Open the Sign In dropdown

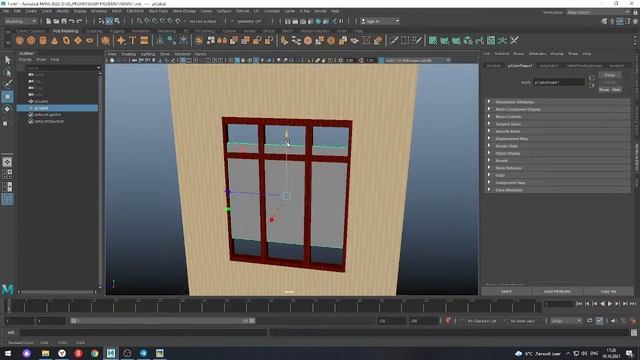pyautogui.click(x=380, y=21)
